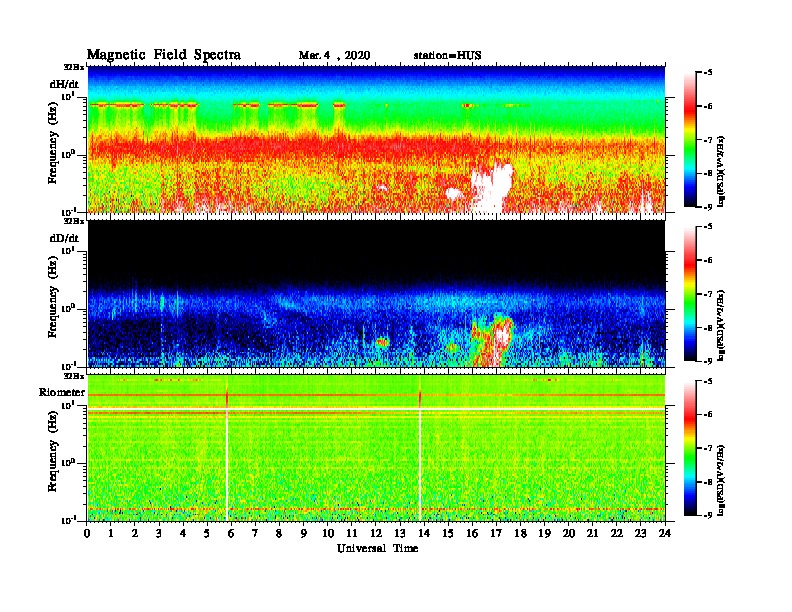
Task: Click the "32Hz" label atop Riometer panel
Action: pyautogui.click(x=74, y=376)
